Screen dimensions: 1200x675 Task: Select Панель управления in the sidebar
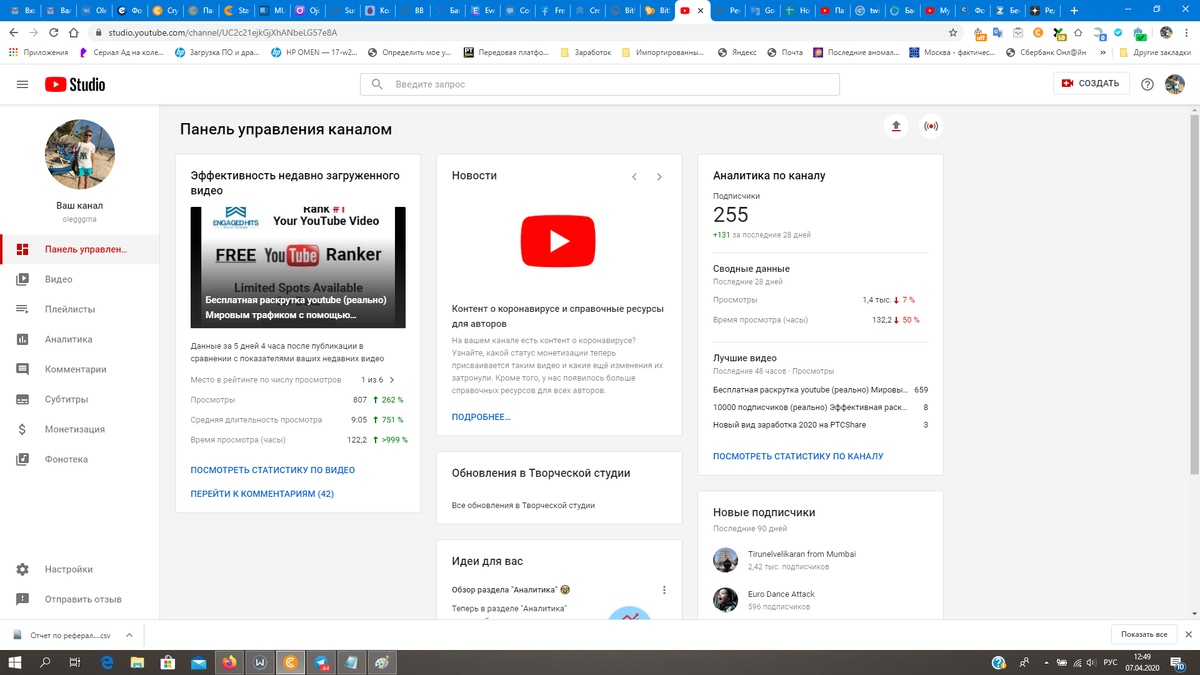(79, 249)
